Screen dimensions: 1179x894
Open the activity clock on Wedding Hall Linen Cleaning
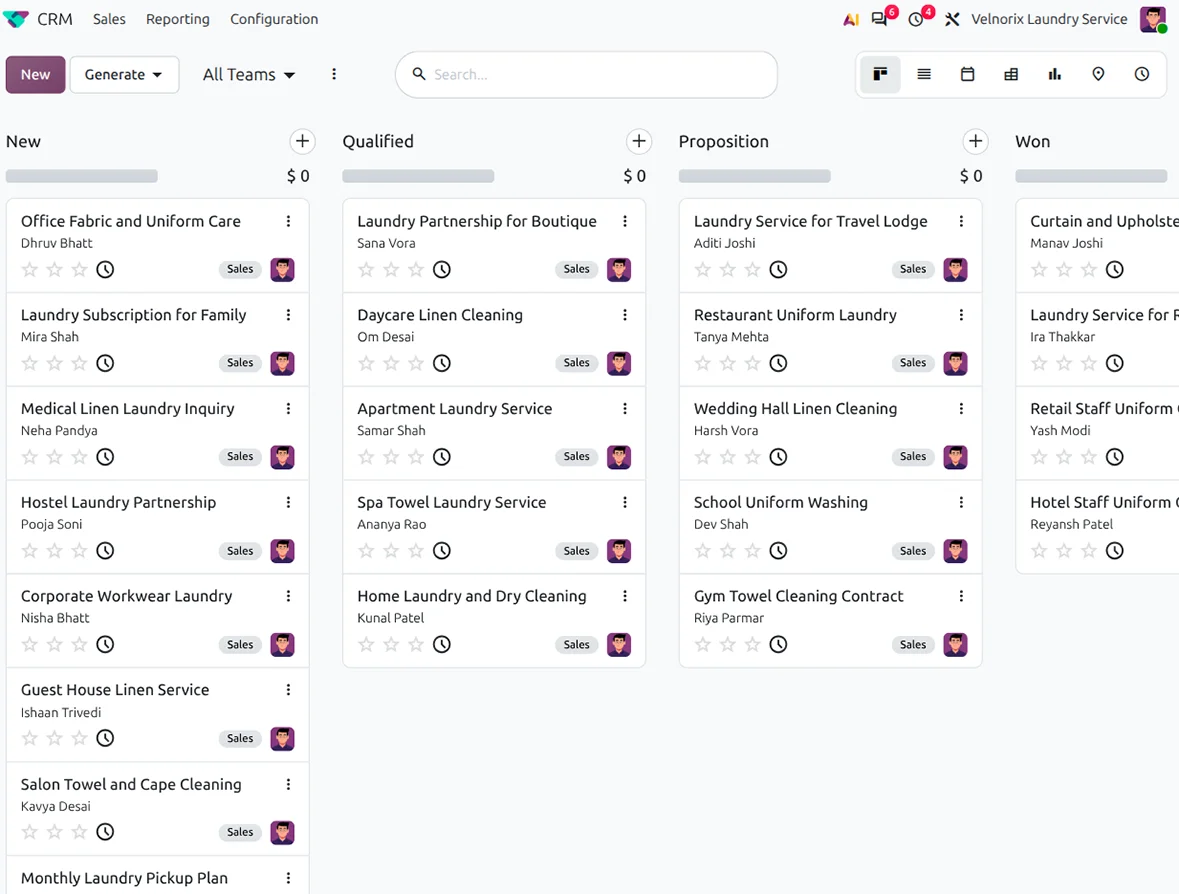click(778, 457)
